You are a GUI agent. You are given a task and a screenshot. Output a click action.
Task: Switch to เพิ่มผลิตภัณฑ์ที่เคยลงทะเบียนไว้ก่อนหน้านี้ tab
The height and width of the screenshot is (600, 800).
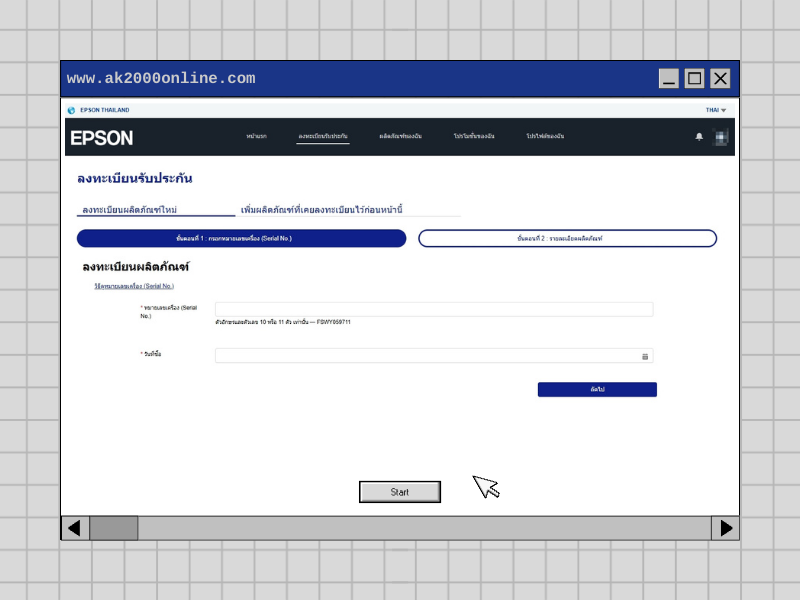coord(321,210)
